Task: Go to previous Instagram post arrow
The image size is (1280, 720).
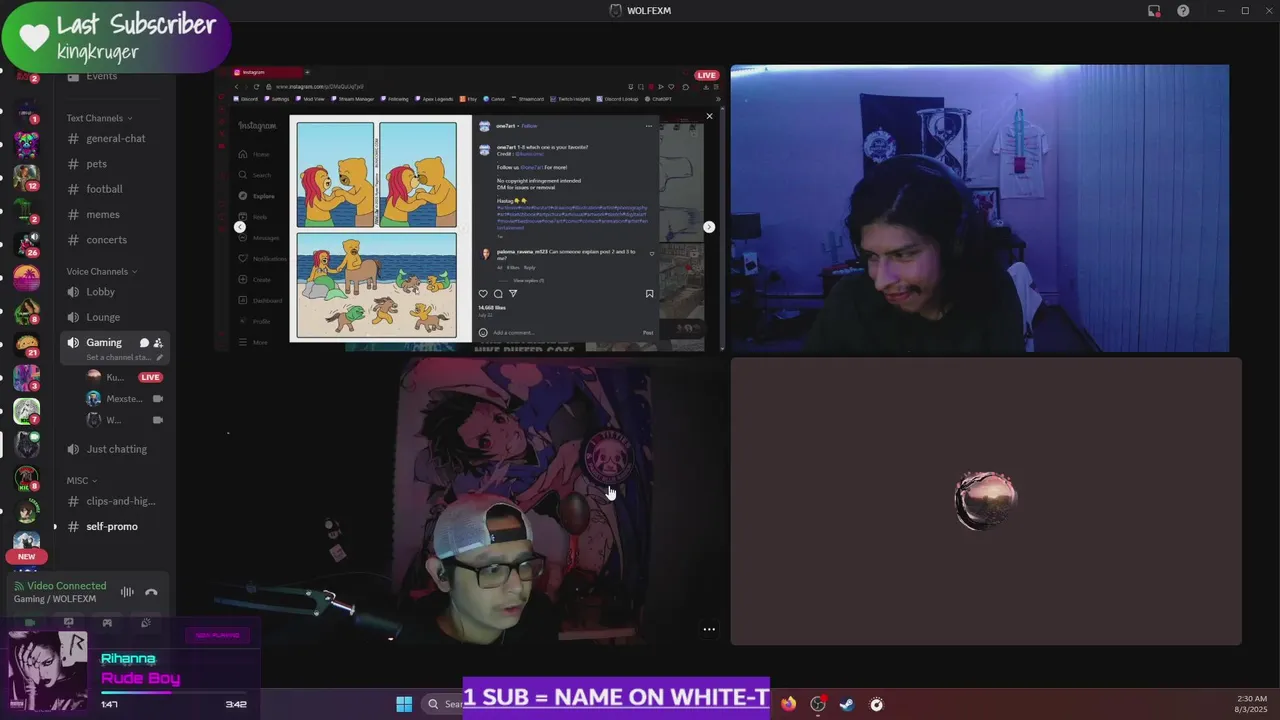Action: pos(240,227)
